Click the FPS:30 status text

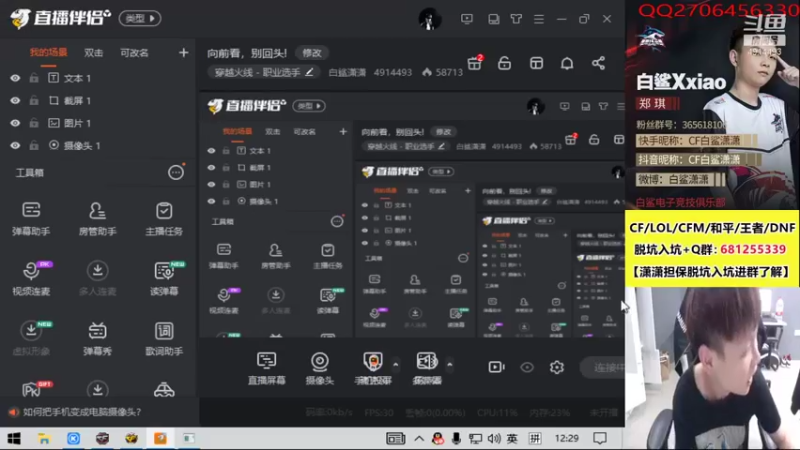[379, 412]
